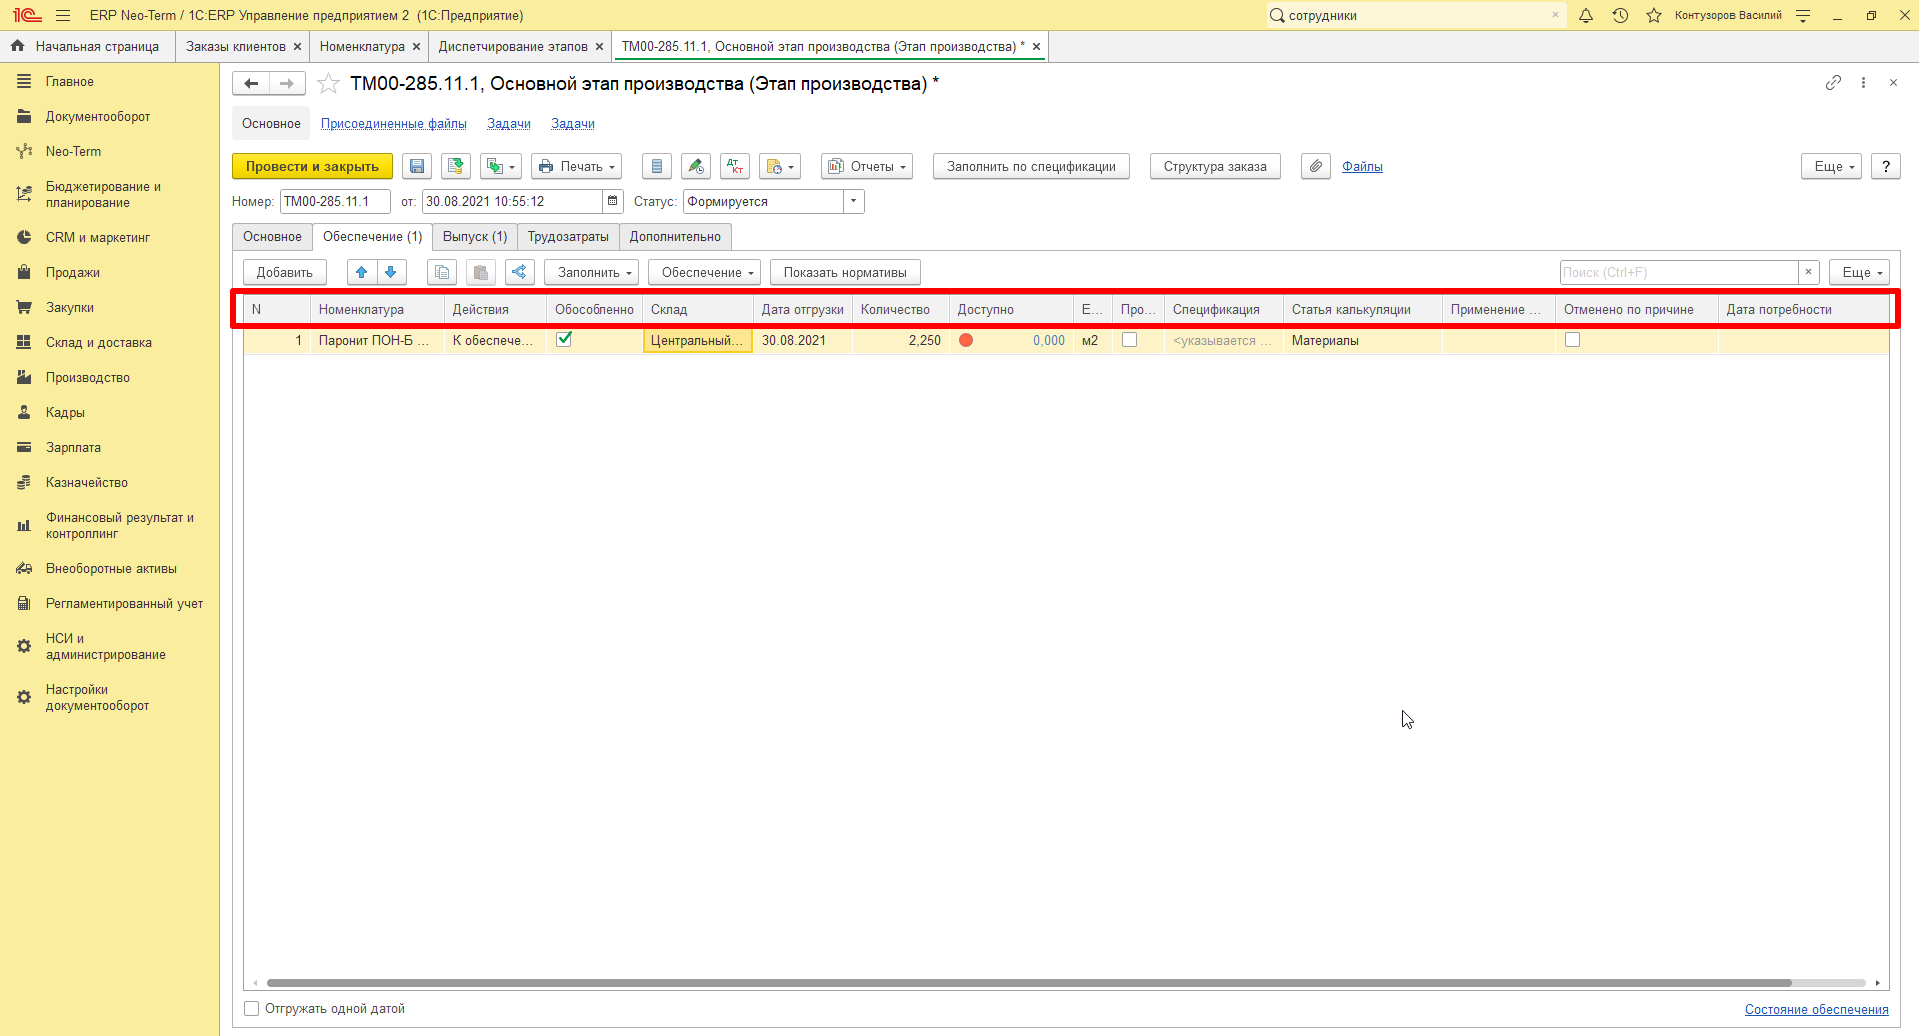1919x1036 pixels.
Task: Save the document with the floppy disk icon
Action: pyautogui.click(x=417, y=167)
